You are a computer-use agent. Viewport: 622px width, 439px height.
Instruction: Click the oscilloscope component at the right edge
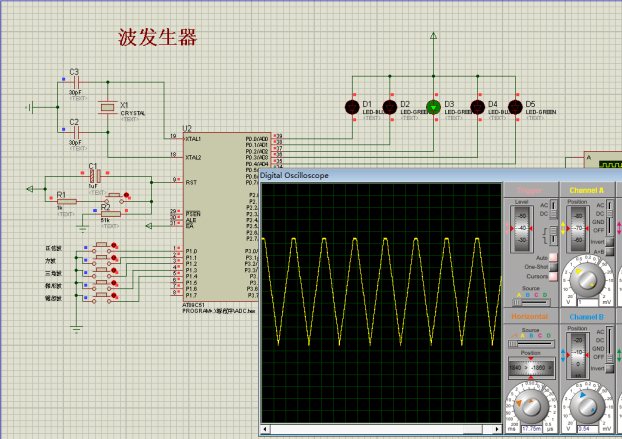(x=603, y=159)
